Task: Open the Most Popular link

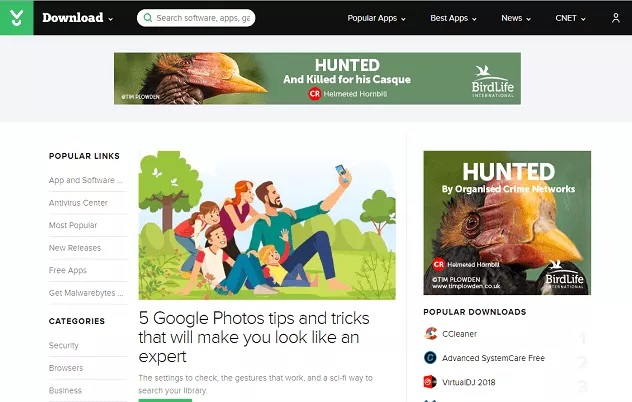Action: [73, 225]
